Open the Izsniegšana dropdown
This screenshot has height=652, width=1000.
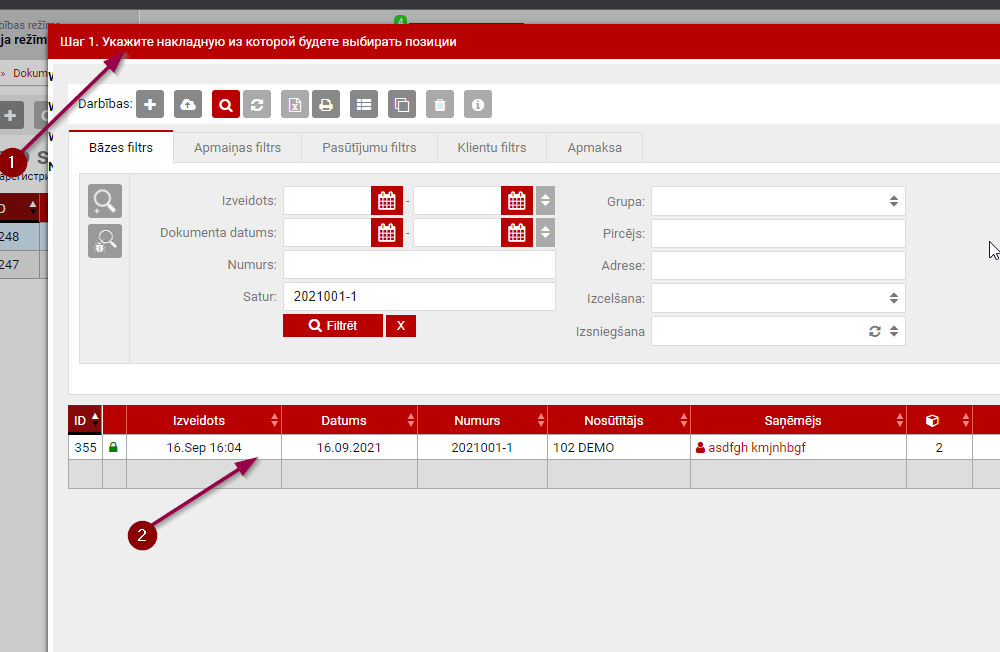tap(778, 331)
